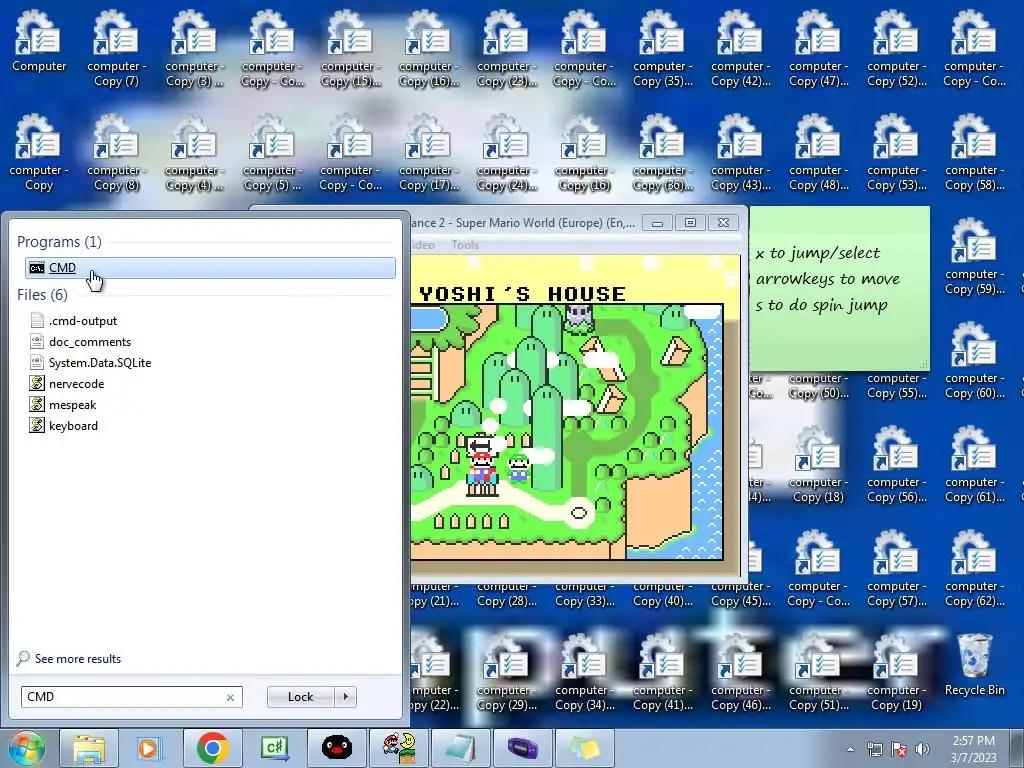Select the computer - Copy (43) desktop icon
The image size is (1024, 768).
[741, 153]
